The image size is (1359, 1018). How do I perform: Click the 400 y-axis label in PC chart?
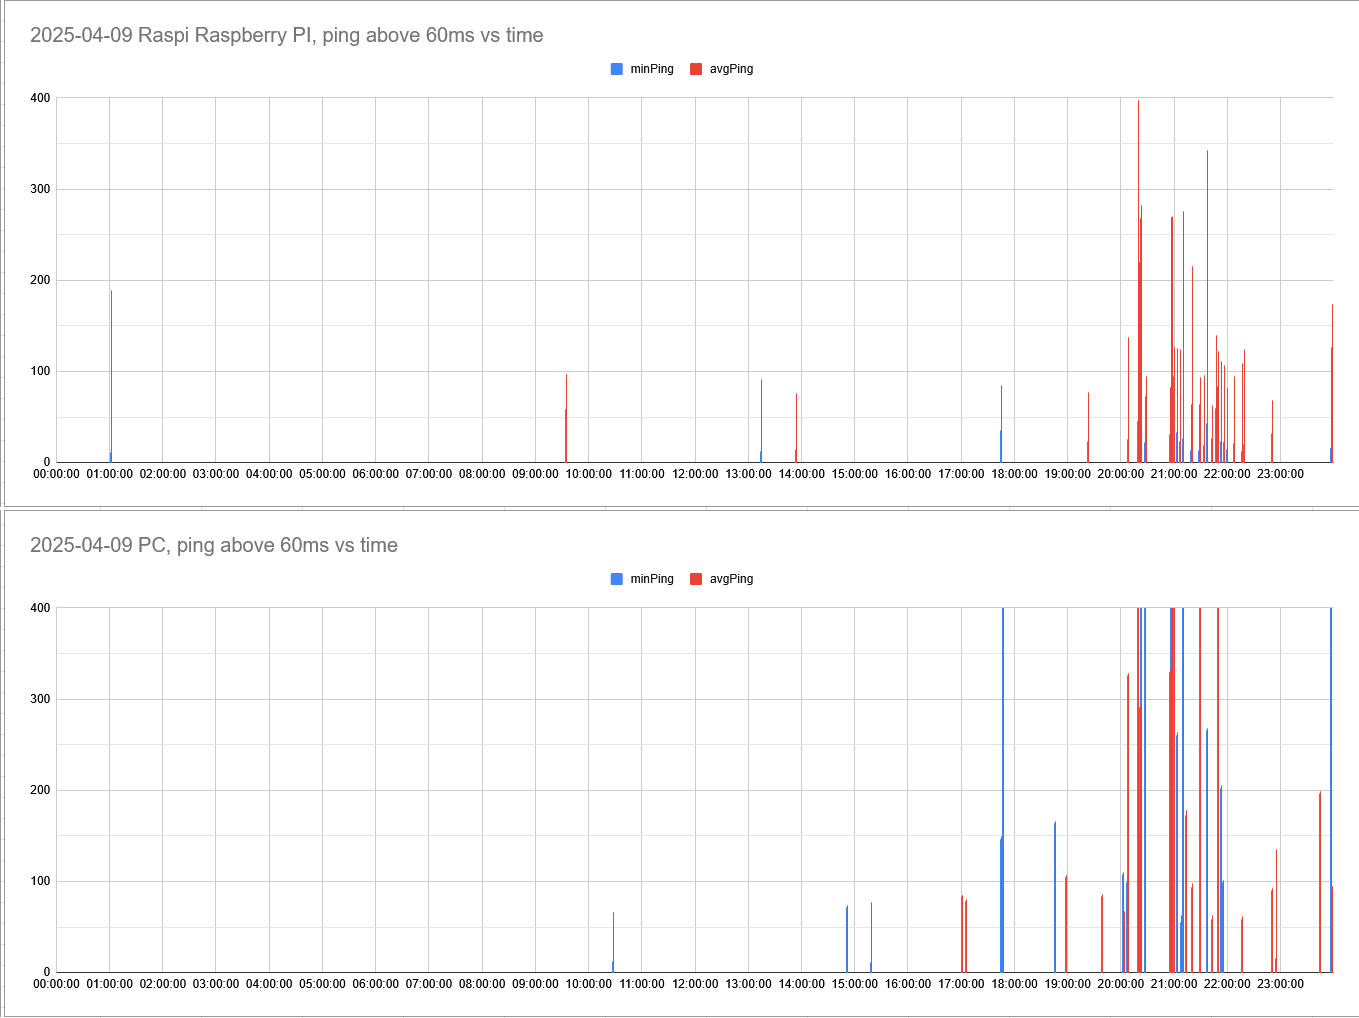40,608
